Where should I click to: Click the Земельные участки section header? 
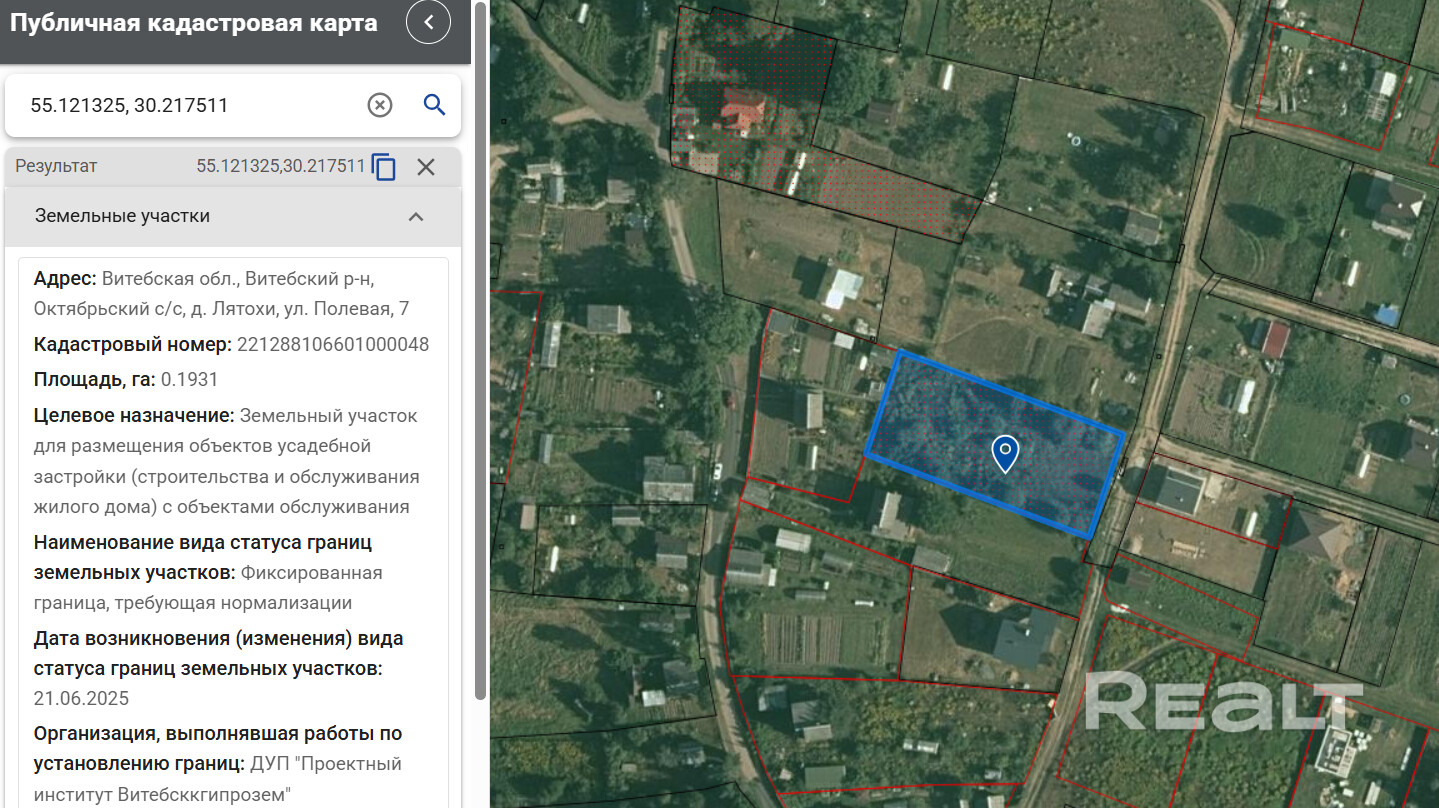pos(122,217)
